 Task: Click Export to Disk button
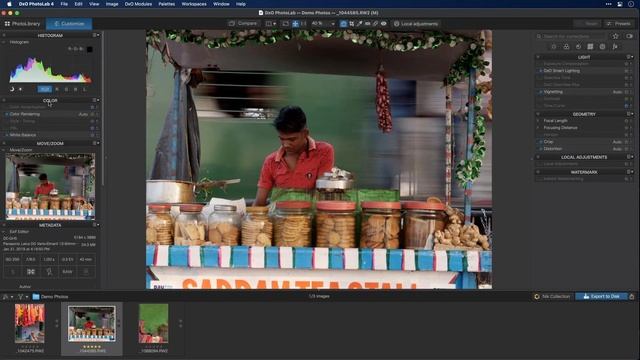(x=601, y=297)
